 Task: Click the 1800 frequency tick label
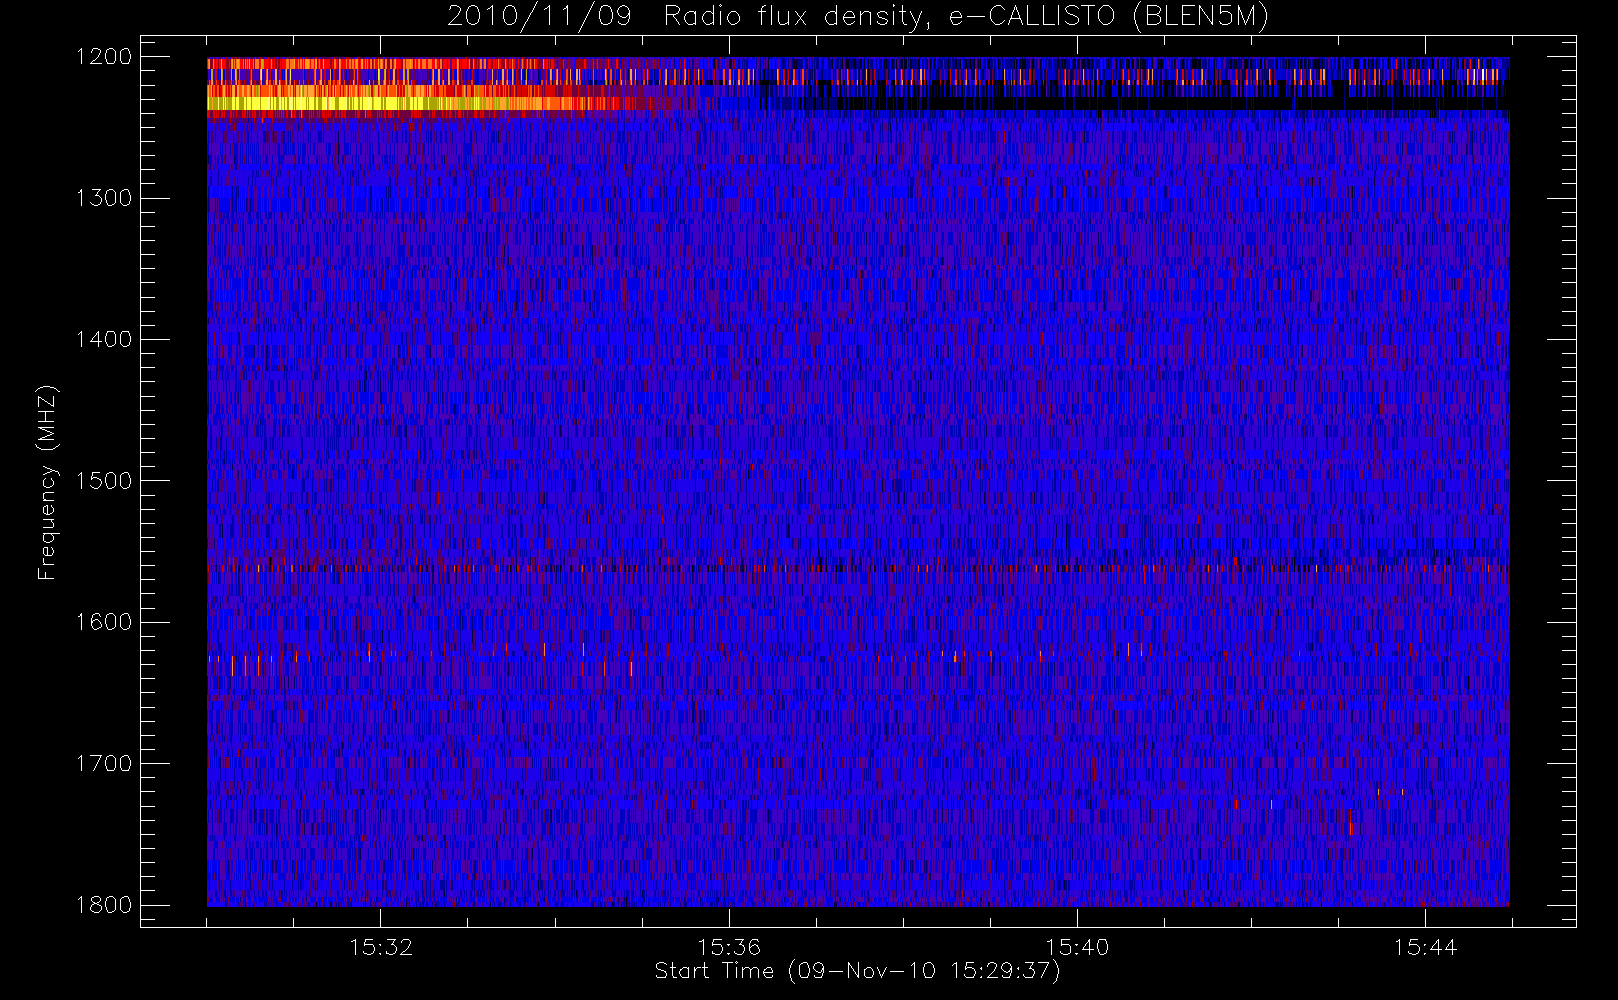(104, 905)
